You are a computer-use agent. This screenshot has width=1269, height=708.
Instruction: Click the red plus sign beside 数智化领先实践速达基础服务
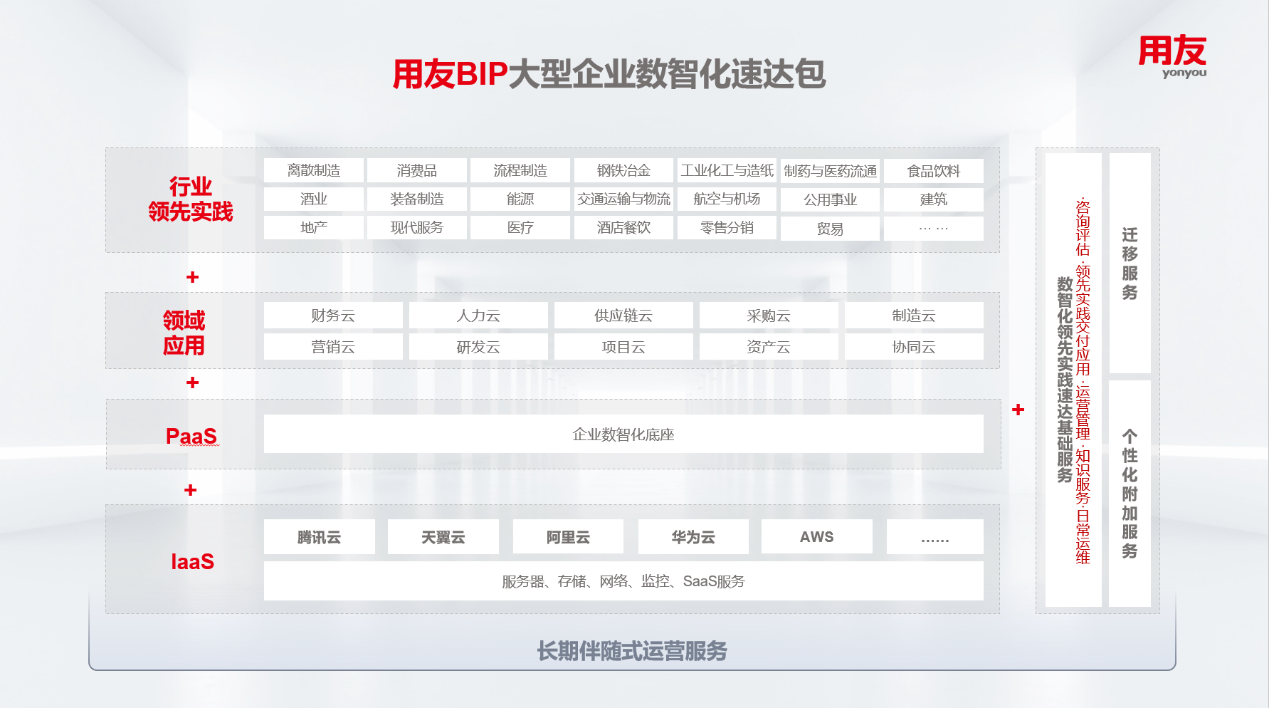[x=1018, y=409]
